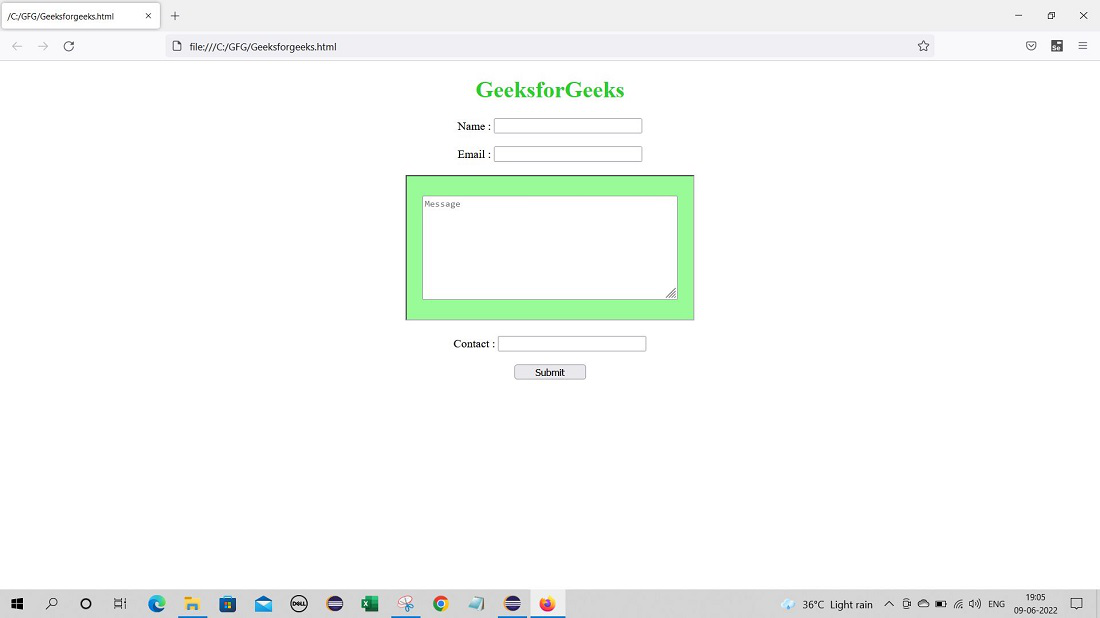Select the Geeksforgeeks.html tab
Image resolution: width=1100 pixels, height=618 pixels.
click(x=81, y=15)
